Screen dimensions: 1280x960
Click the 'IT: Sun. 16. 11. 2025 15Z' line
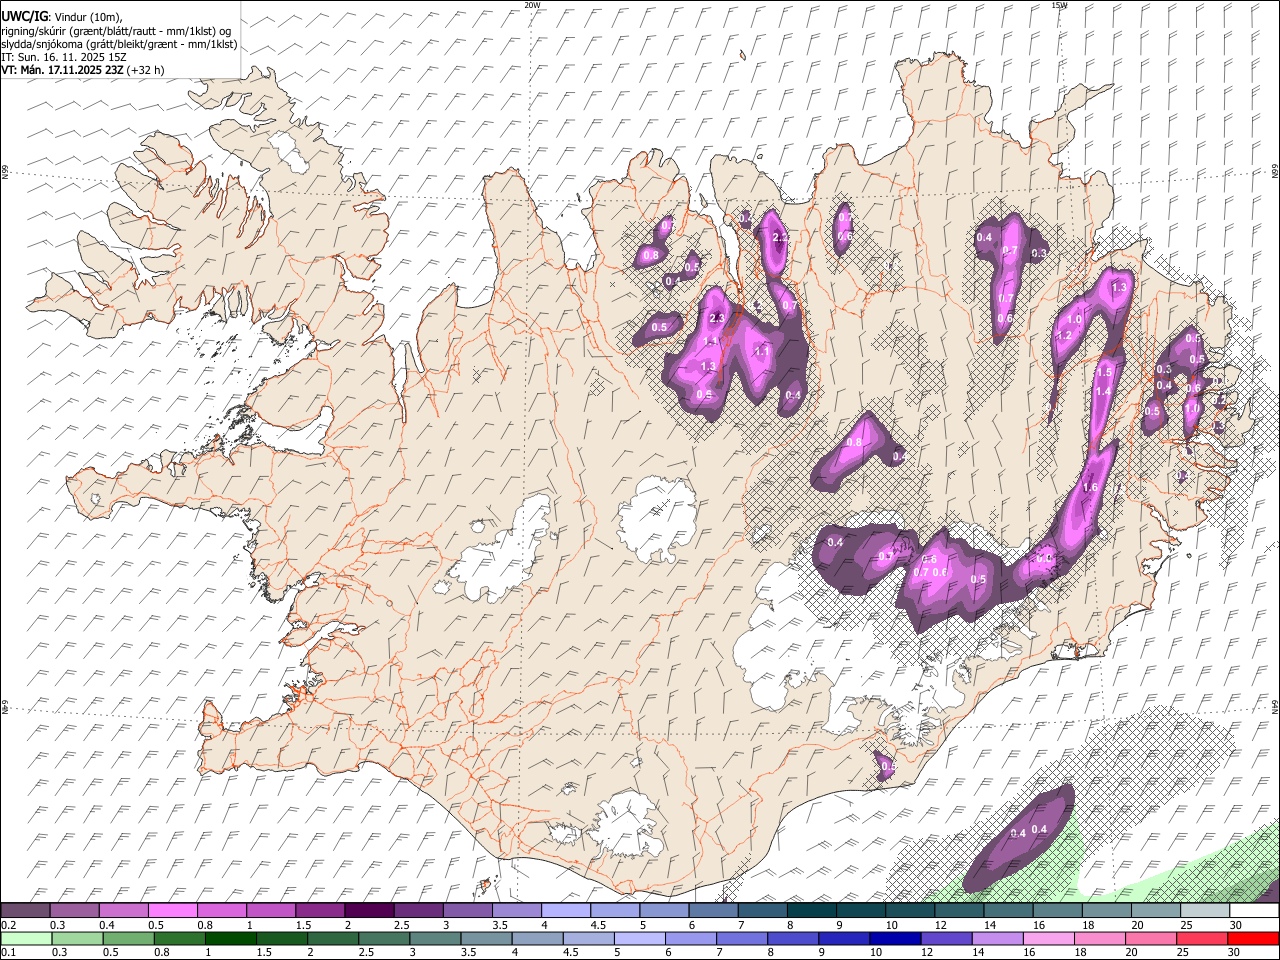[x=64, y=57]
